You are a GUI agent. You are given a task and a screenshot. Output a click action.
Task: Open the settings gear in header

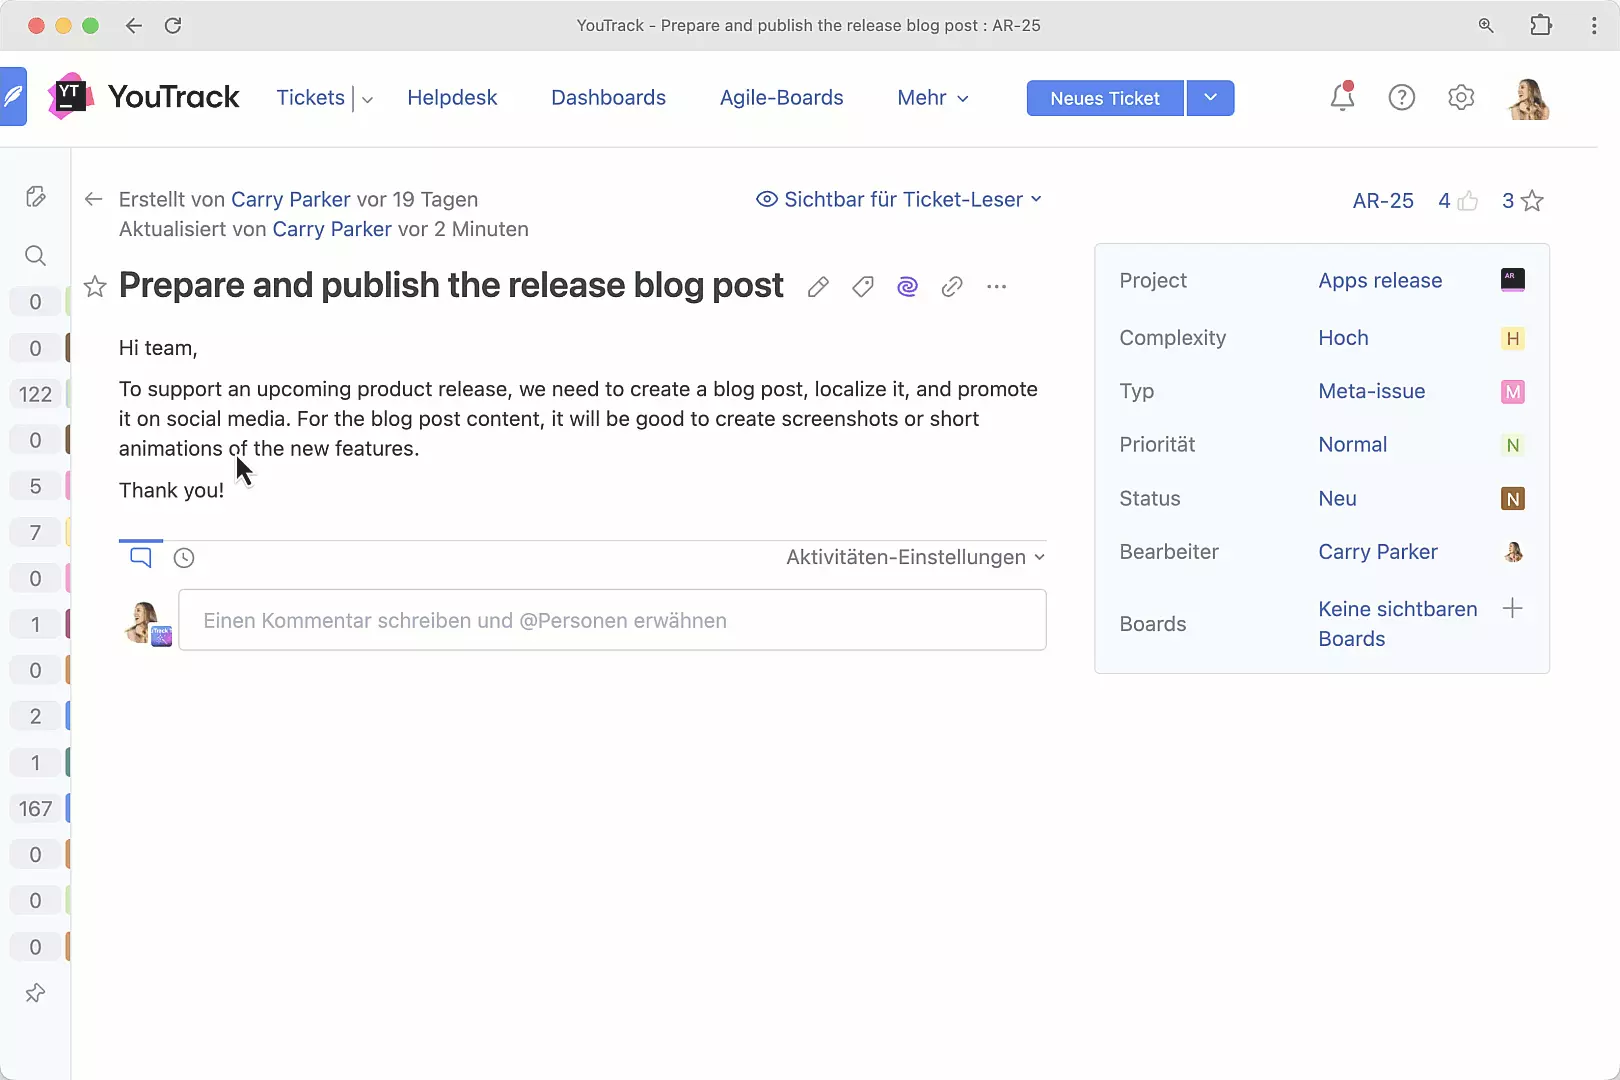click(x=1461, y=97)
